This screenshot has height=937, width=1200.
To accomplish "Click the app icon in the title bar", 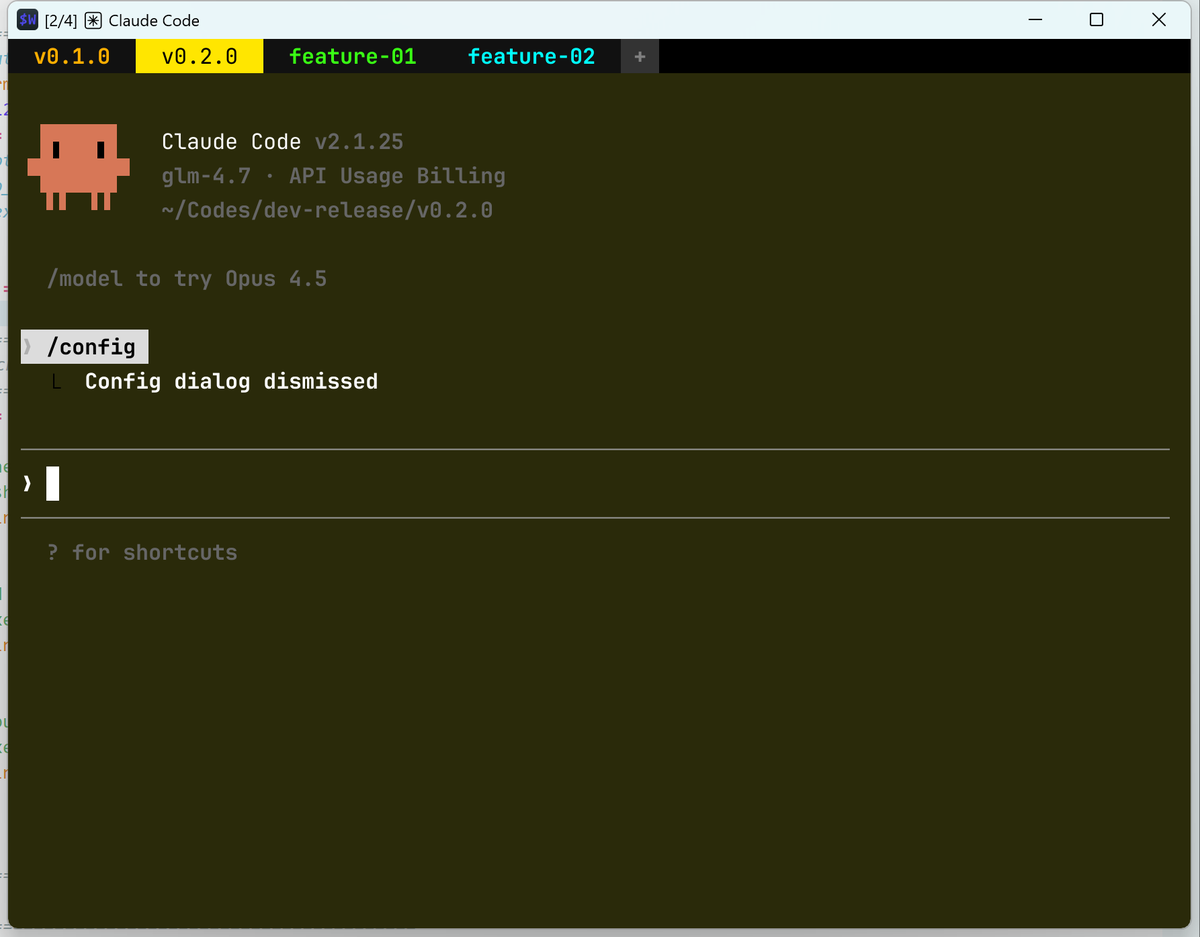I will pyautogui.click(x=29, y=20).
